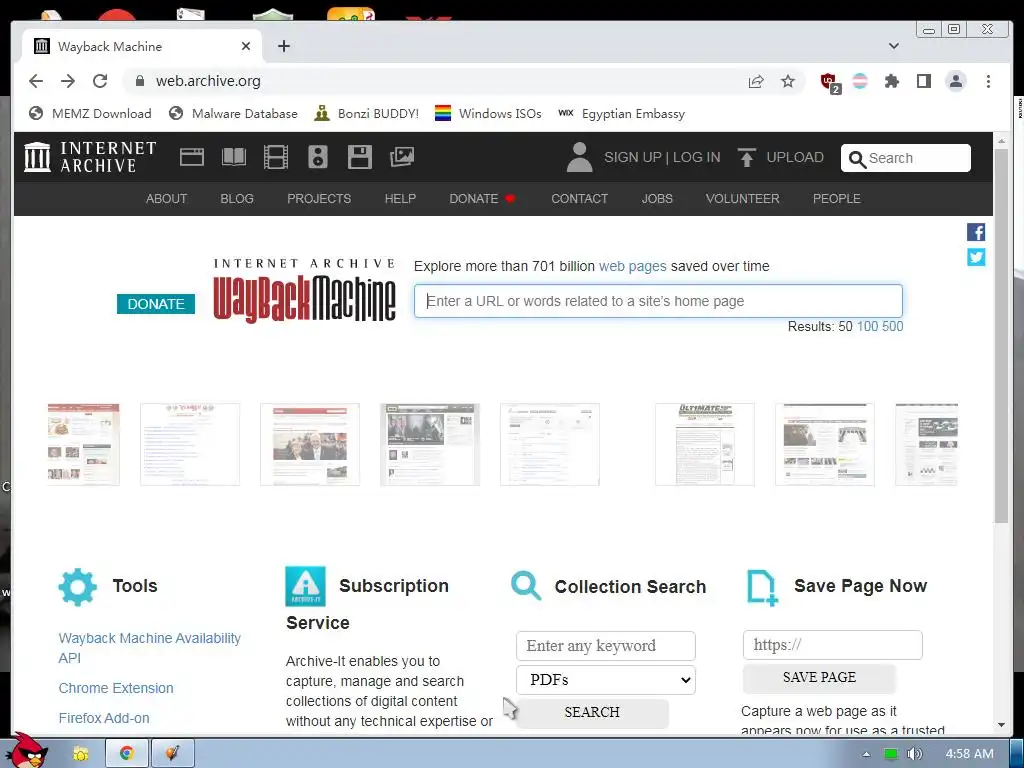Open the PDFs collection dropdown
Viewport: 1024px width, 768px height.
pyautogui.click(x=605, y=680)
